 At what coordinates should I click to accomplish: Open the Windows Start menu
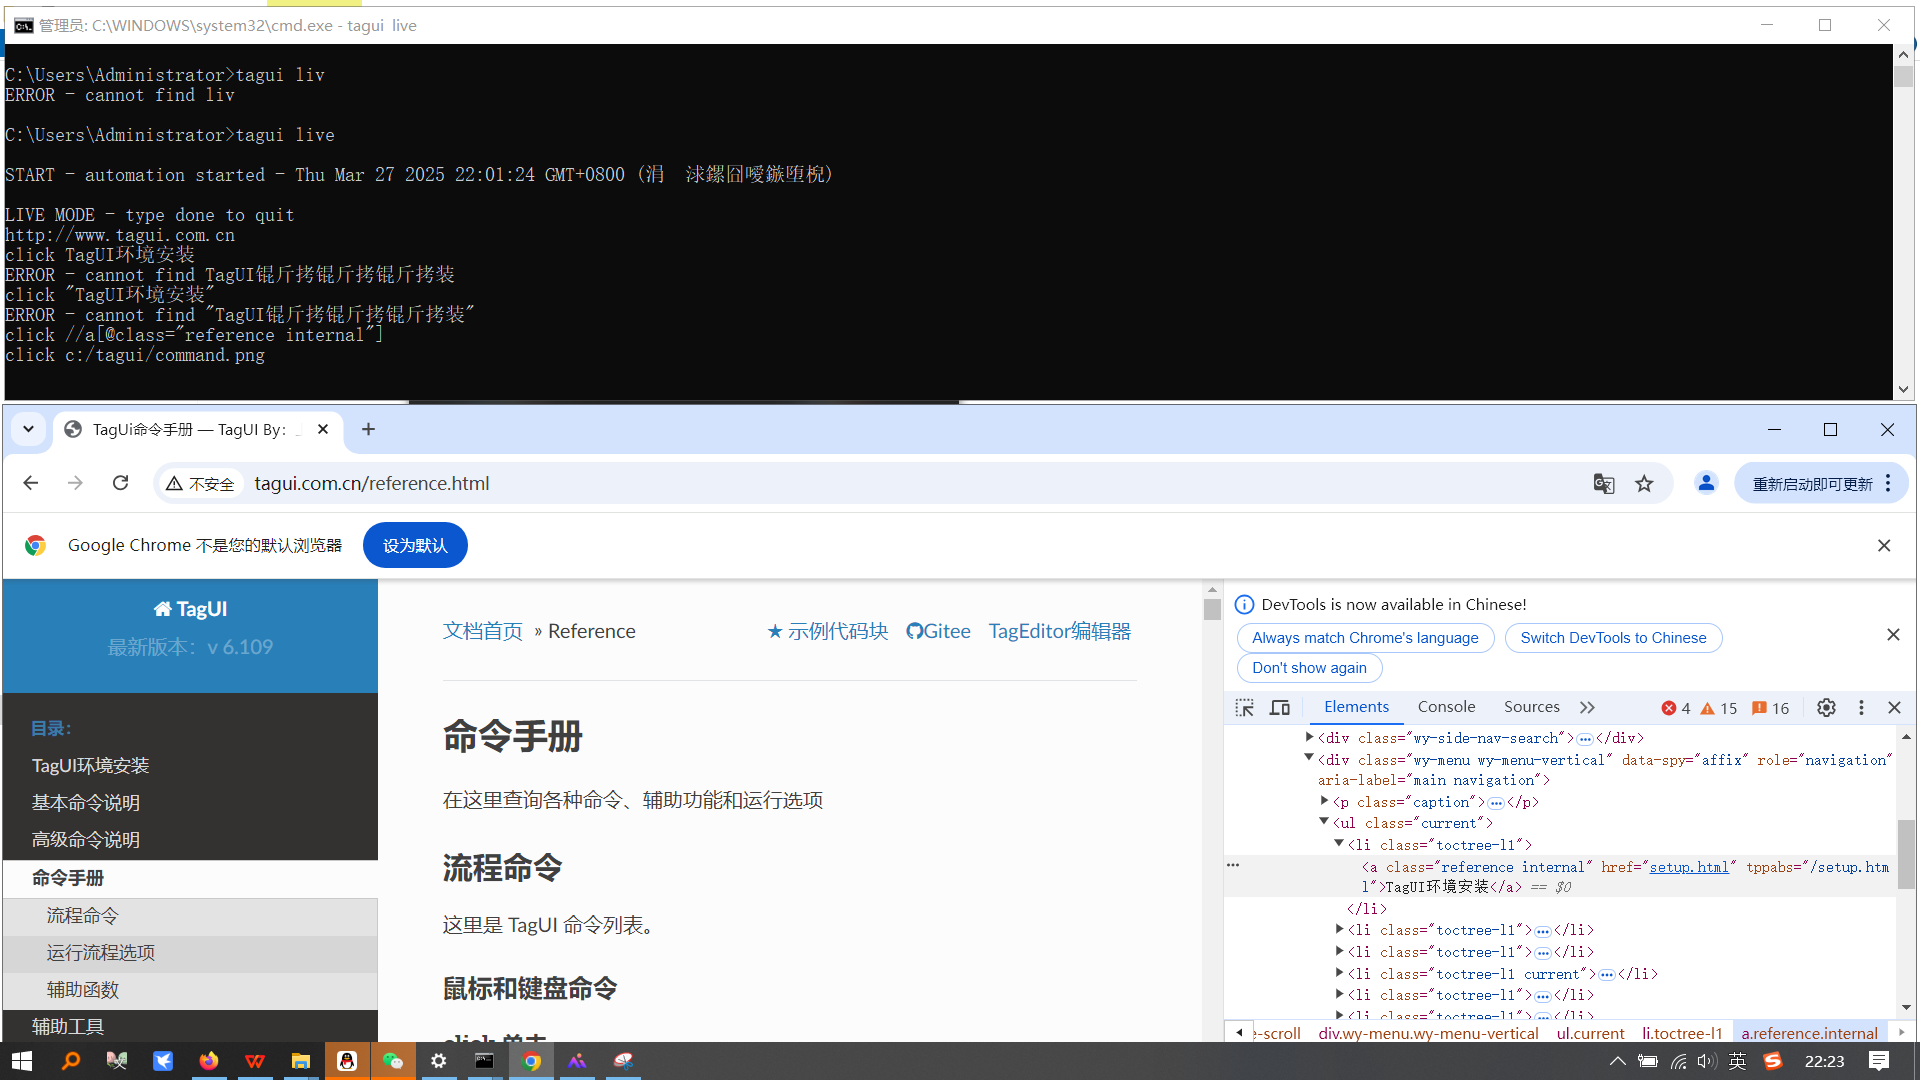click(x=22, y=1061)
